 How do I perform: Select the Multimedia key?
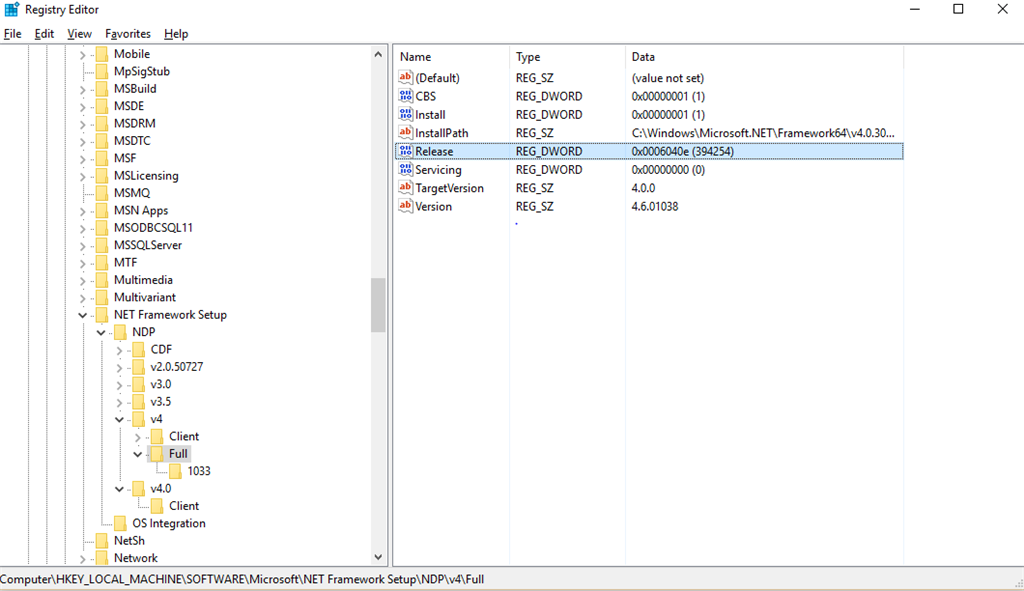[143, 280]
